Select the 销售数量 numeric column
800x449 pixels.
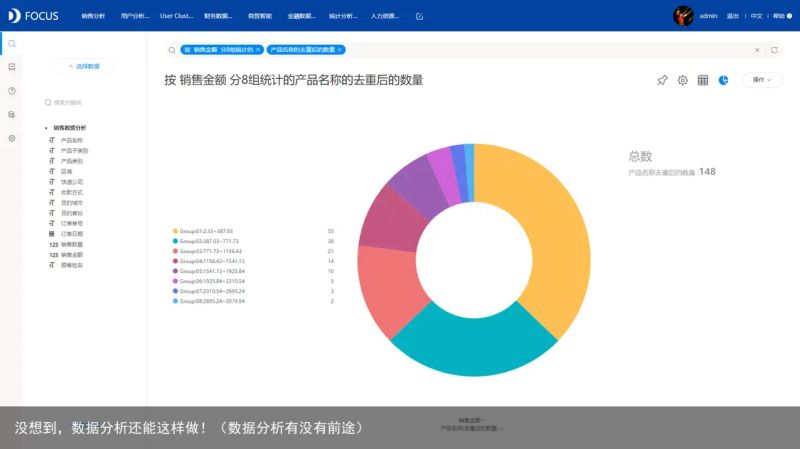click(72, 244)
